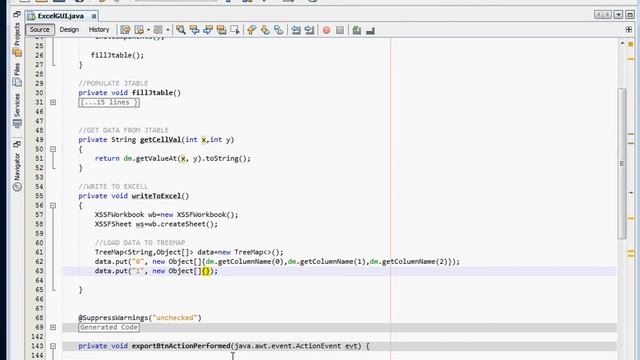640x360 pixels.
Task: Click the scrollbar up arrow
Action: (622, 43)
